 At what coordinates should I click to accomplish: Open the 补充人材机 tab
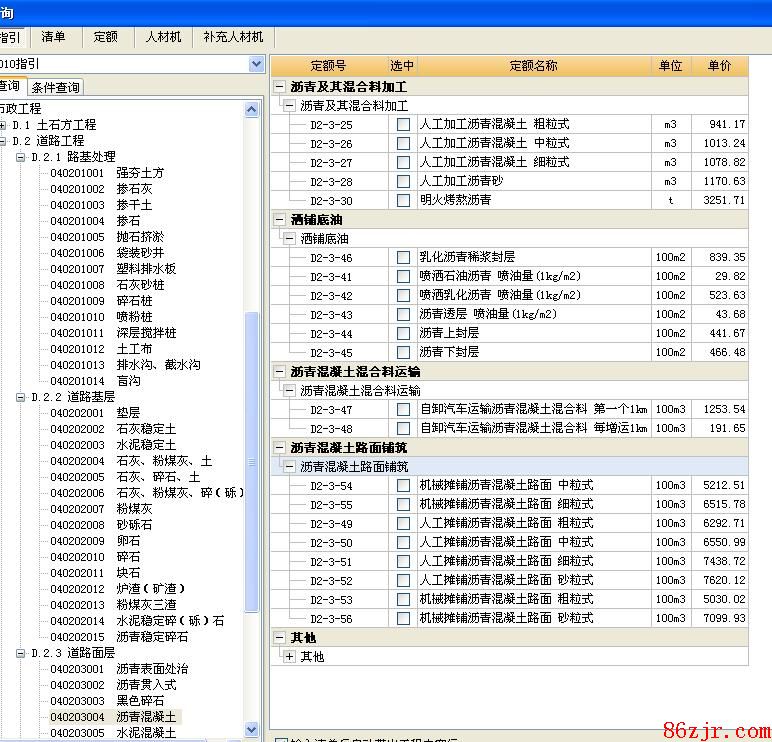point(232,37)
